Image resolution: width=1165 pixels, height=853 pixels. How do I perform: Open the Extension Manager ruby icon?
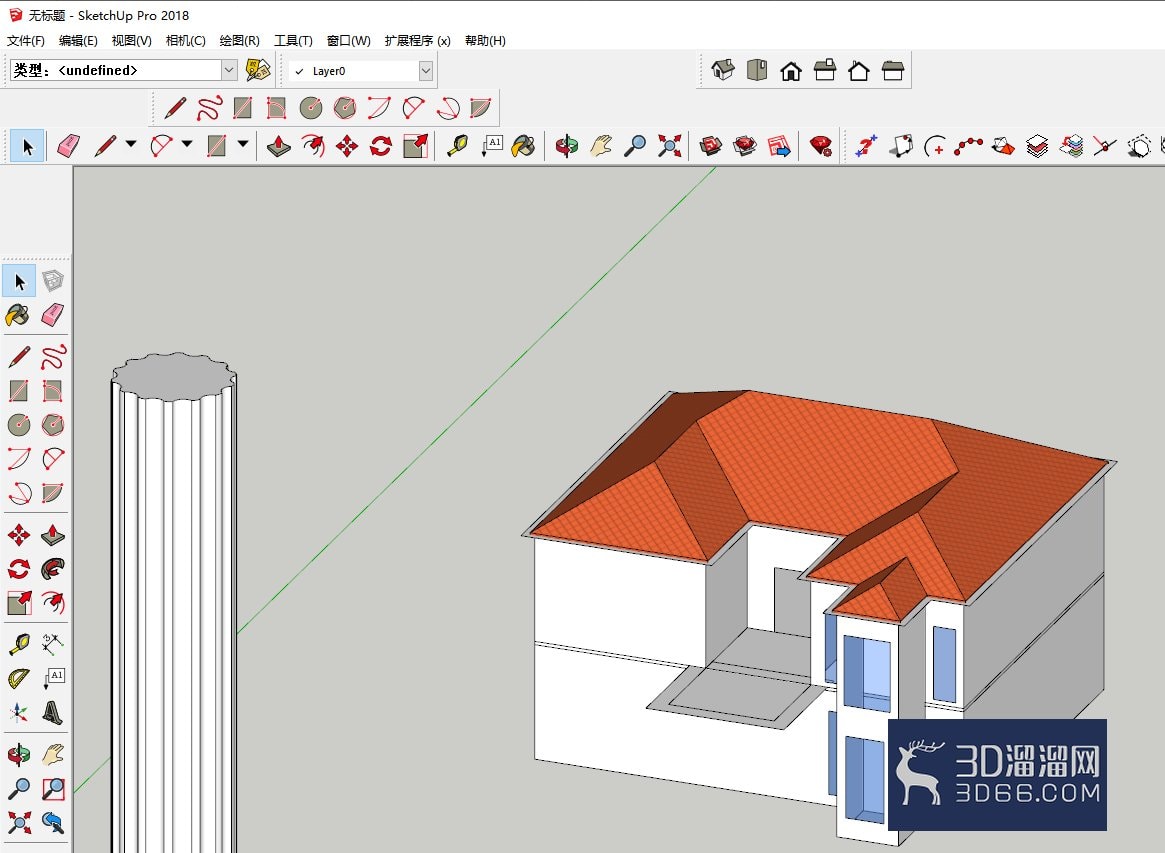pyautogui.click(x=820, y=146)
